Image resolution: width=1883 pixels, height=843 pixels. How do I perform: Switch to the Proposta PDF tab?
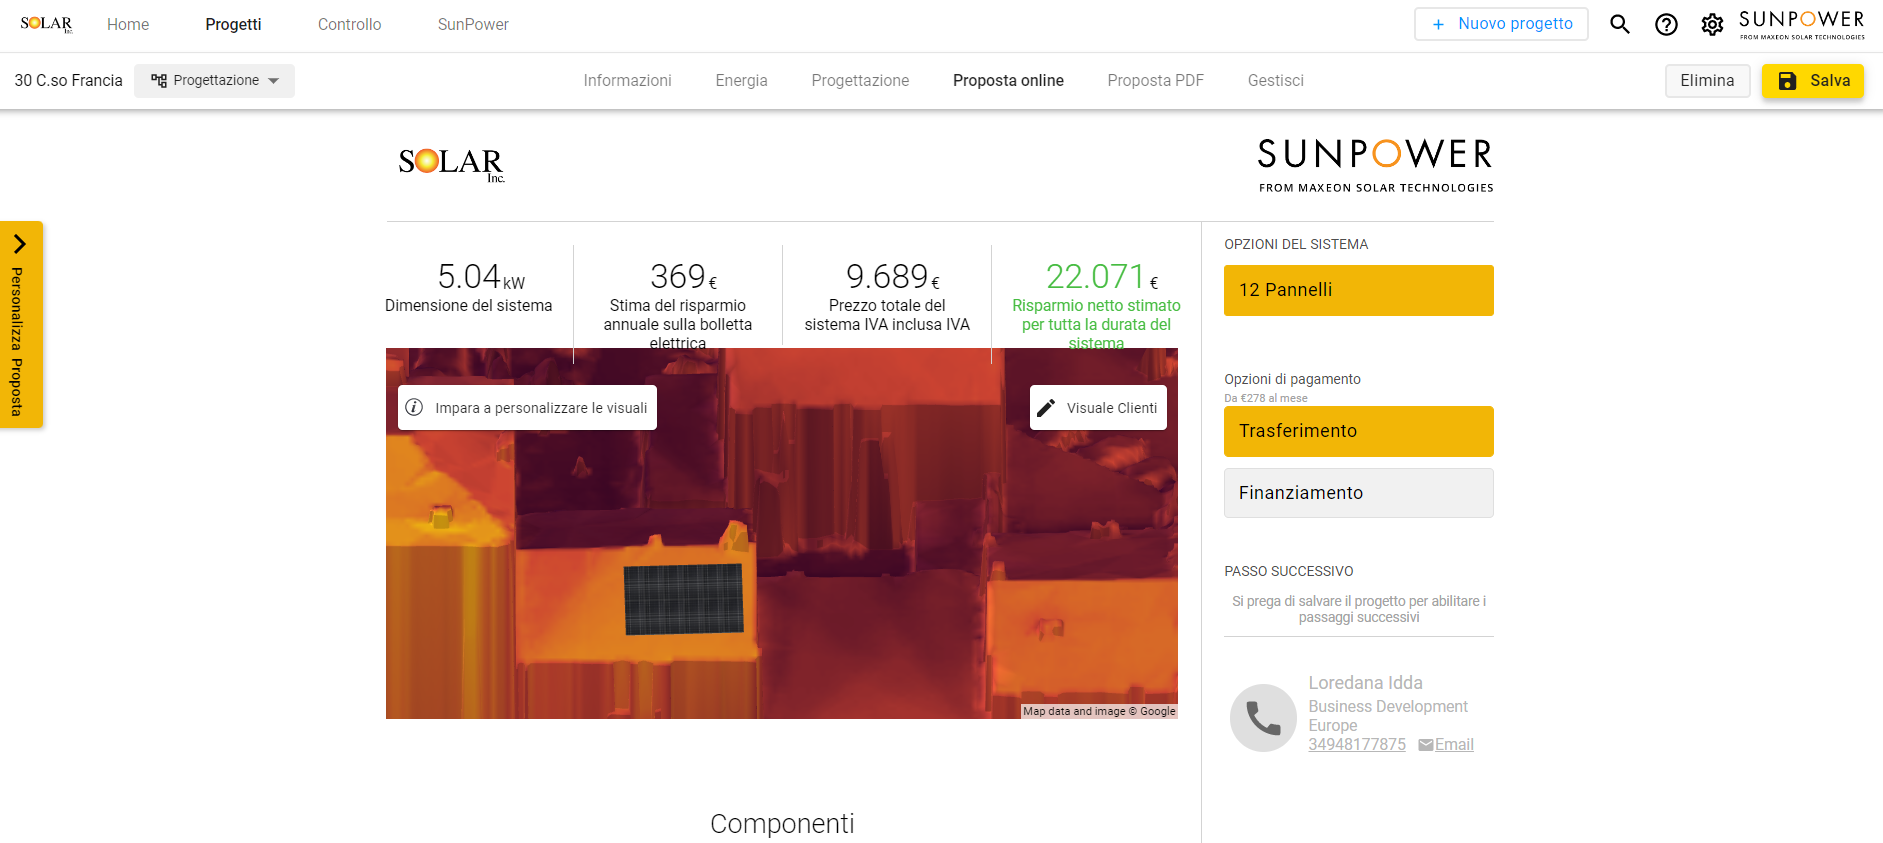1155,80
